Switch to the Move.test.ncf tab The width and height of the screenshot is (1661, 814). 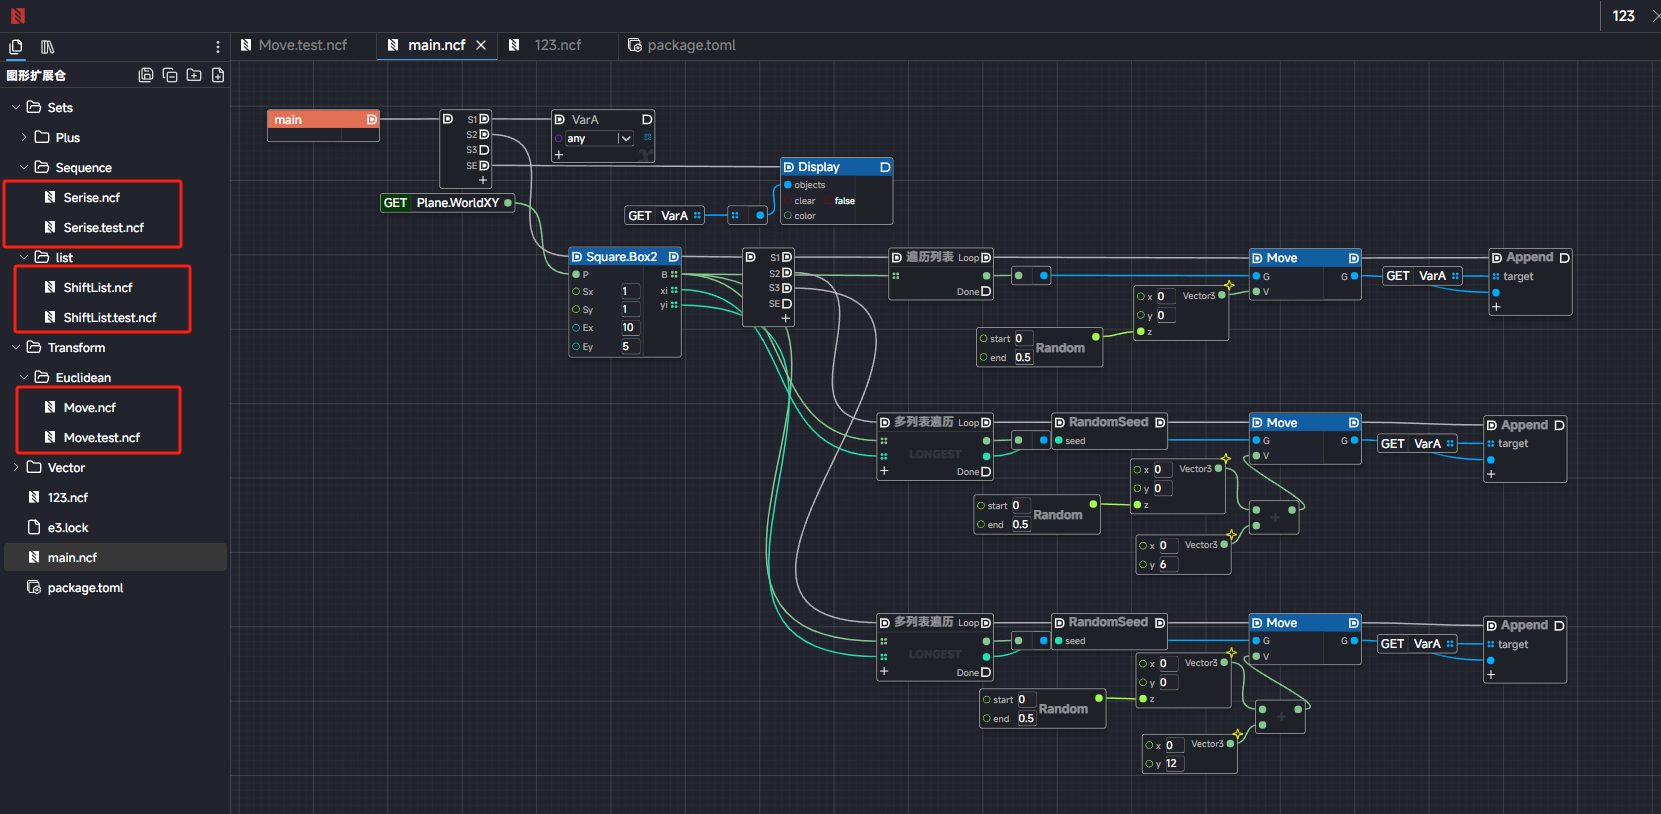(302, 45)
